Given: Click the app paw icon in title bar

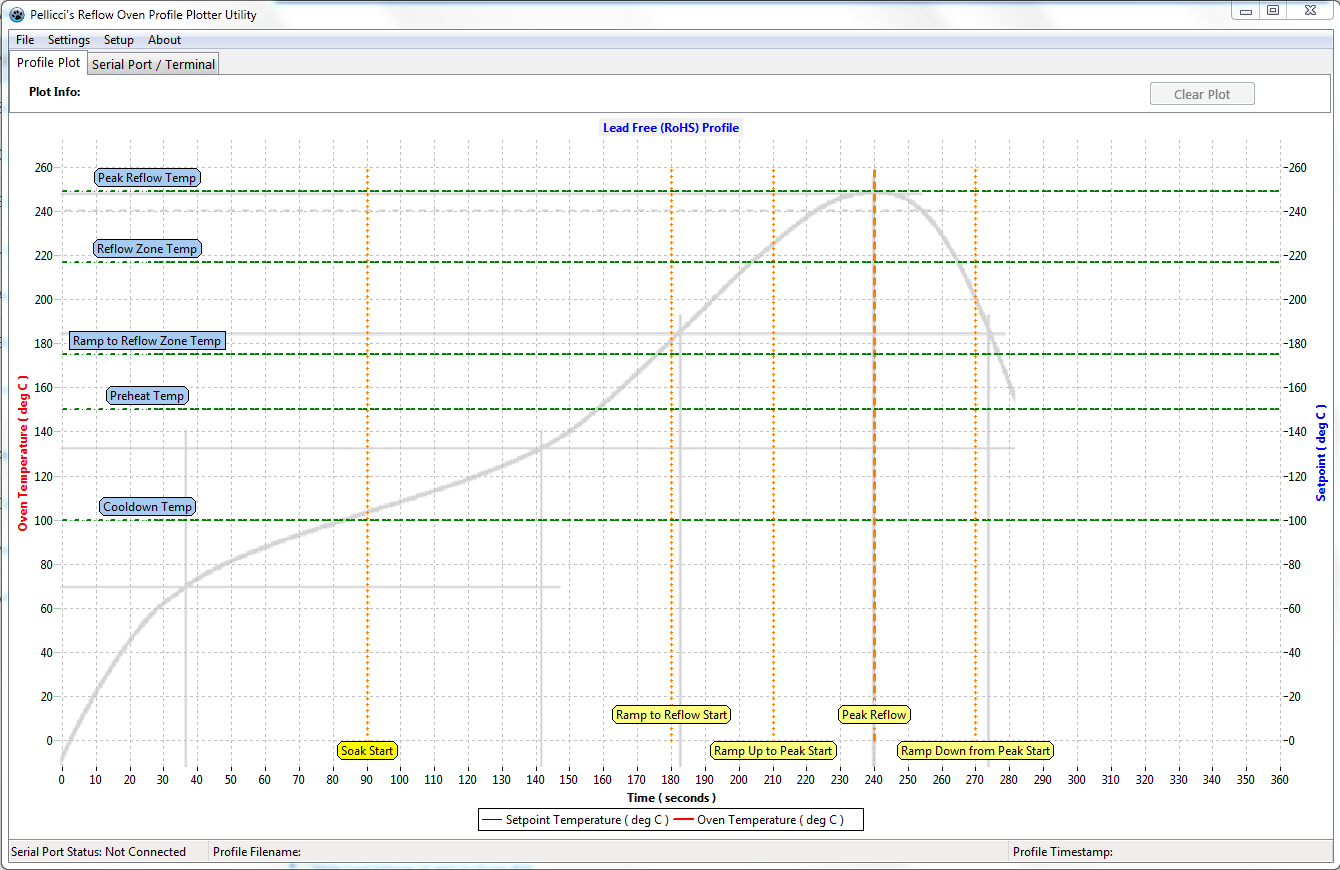Looking at the screenshot, I should click(x=17, y=15).
